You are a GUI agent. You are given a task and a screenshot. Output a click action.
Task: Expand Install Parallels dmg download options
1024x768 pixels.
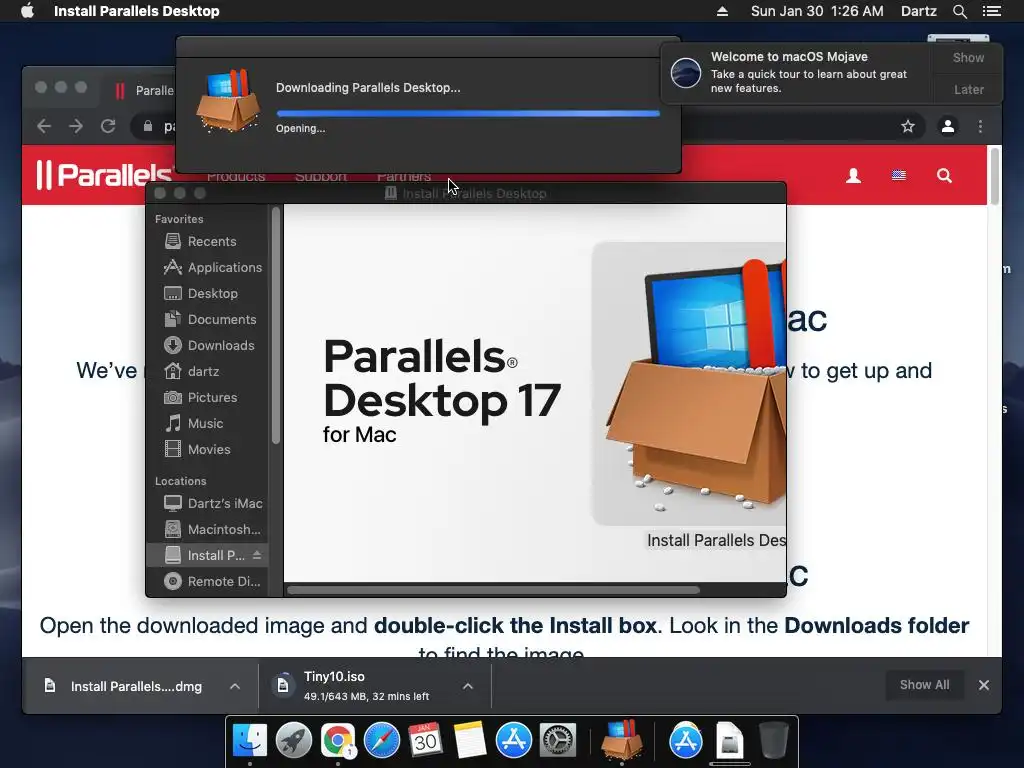pos(235,686)
